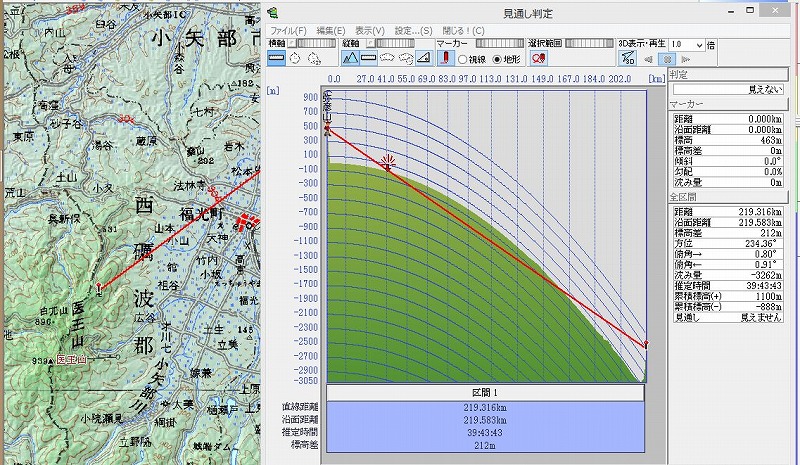Select the 視線 radio button

462,59
